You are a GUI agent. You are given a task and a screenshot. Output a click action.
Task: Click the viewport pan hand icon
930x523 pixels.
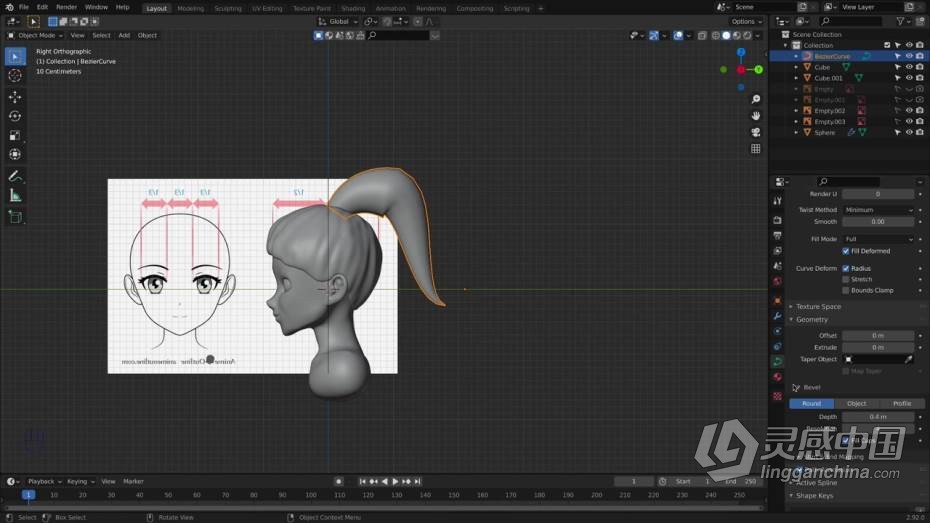[756, 116]
